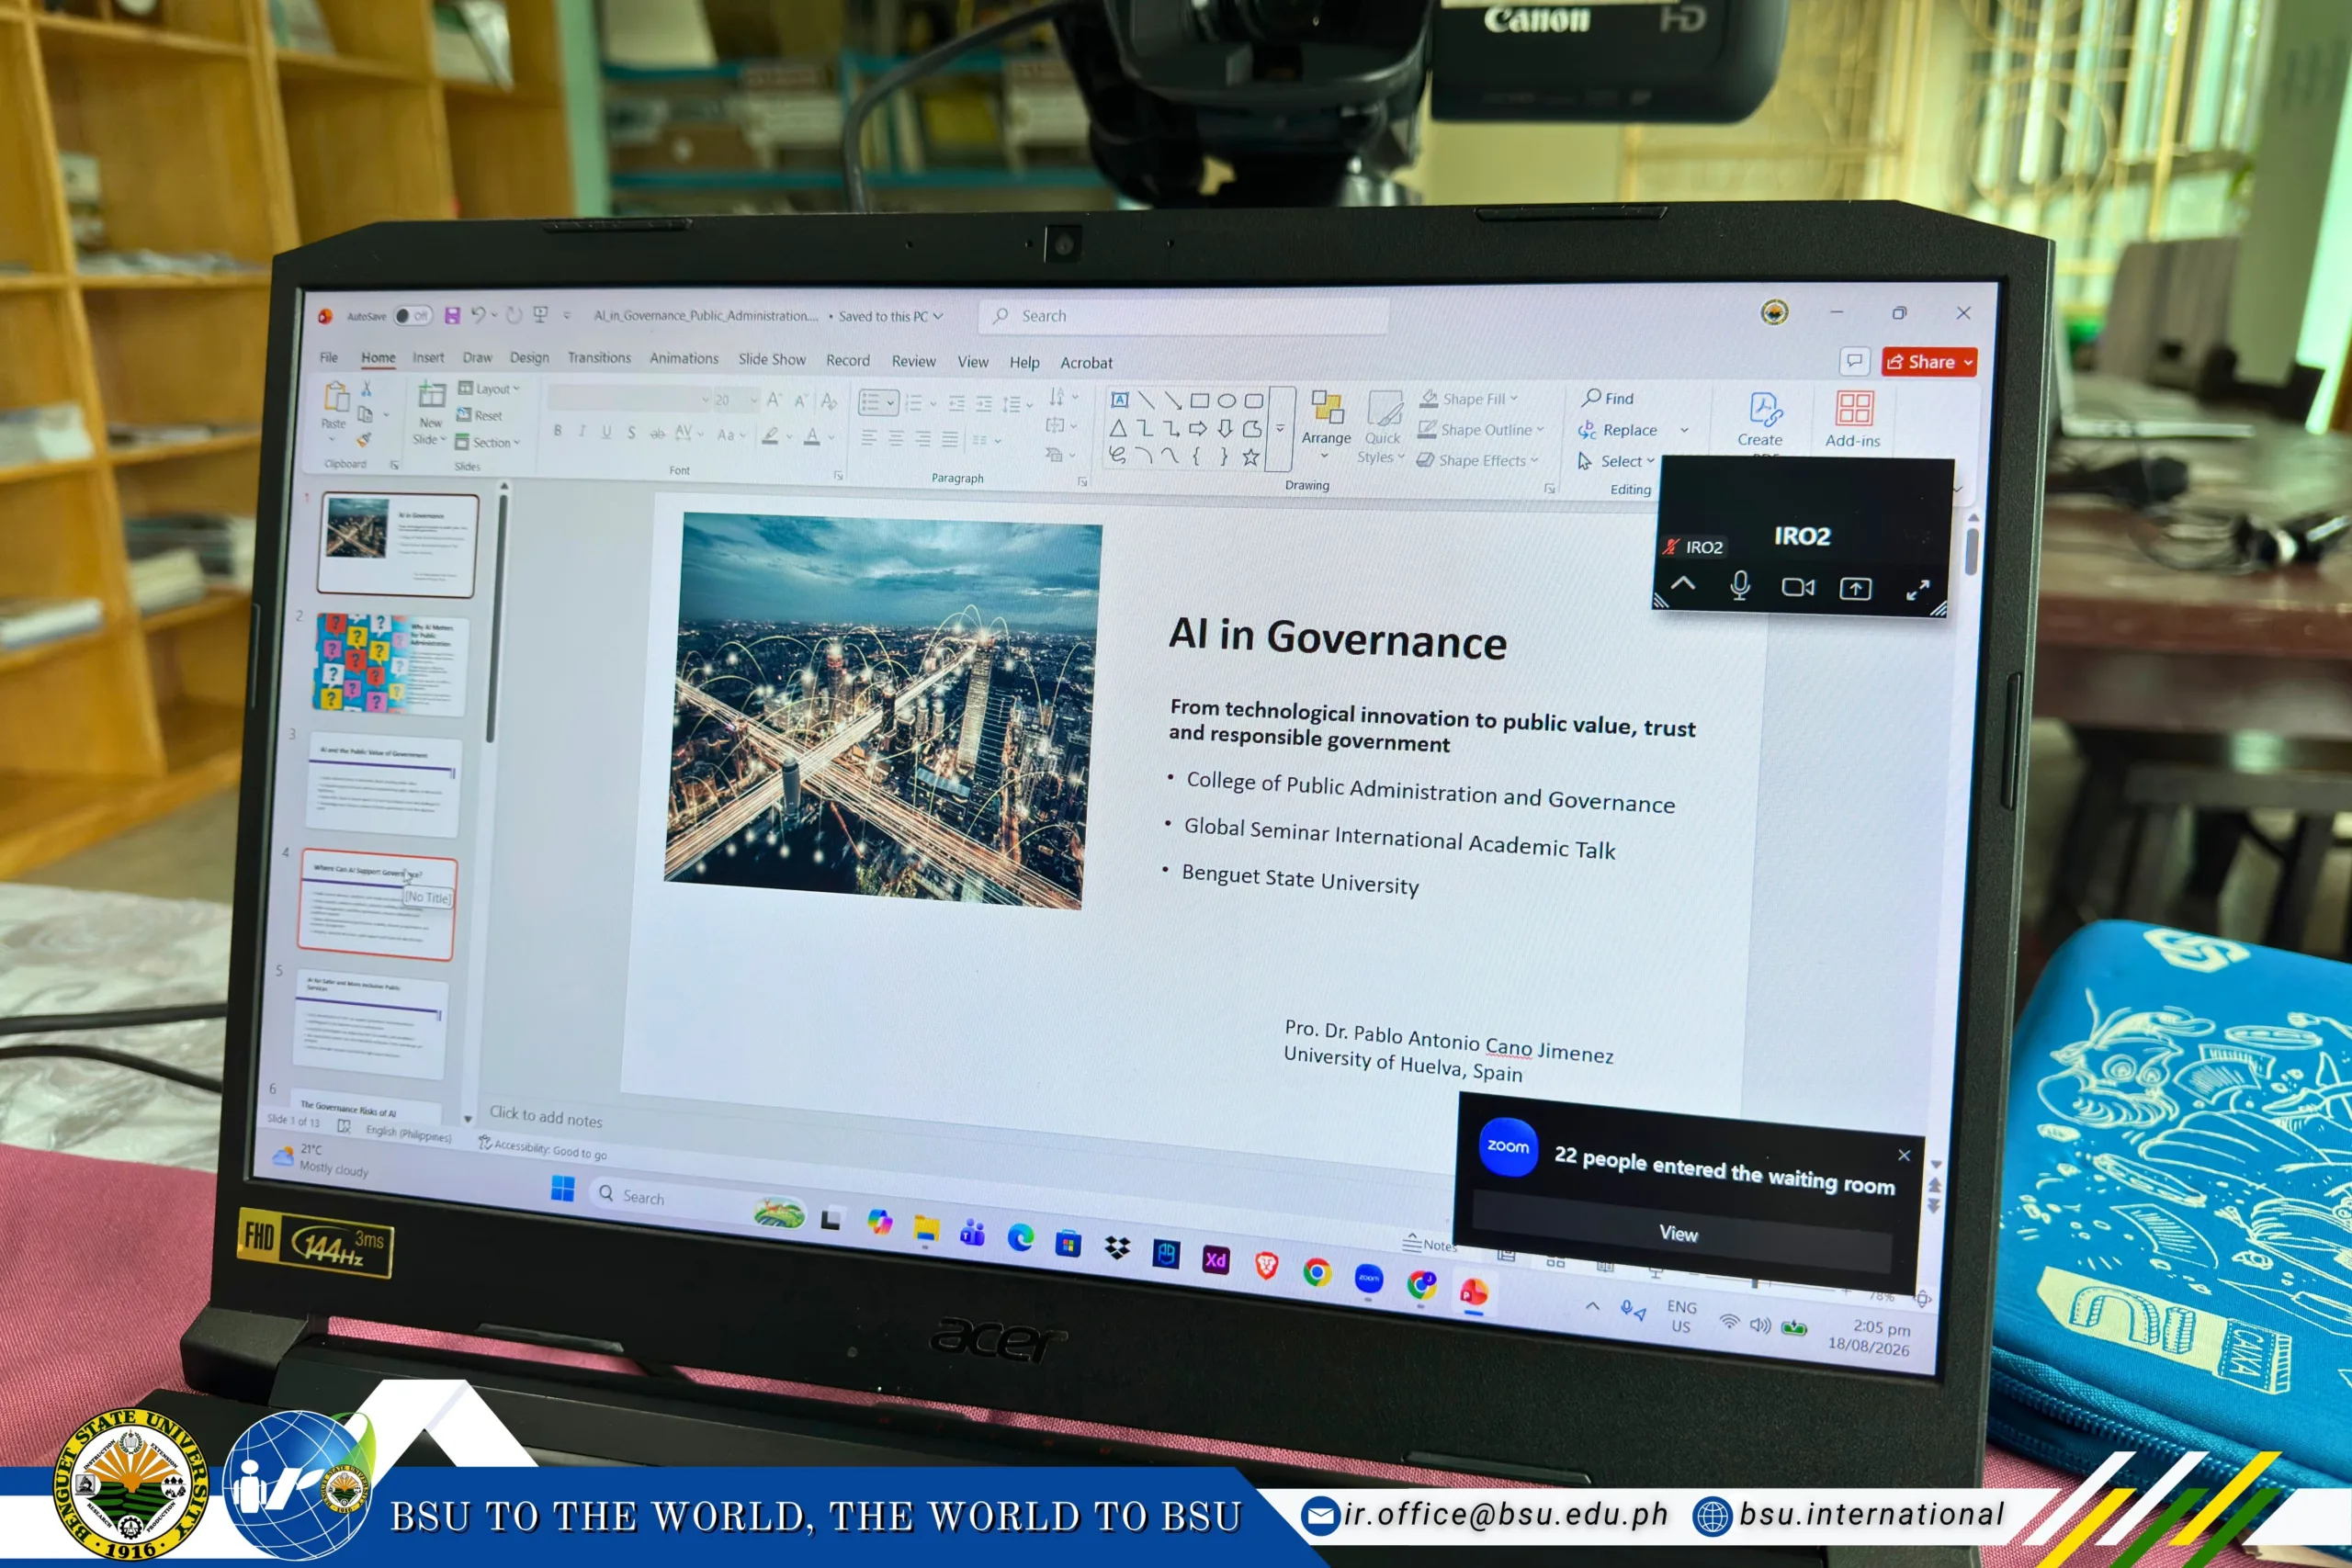Switch to the Design tab
This screenshot has width=2352, height=1568.
[529, 357]
